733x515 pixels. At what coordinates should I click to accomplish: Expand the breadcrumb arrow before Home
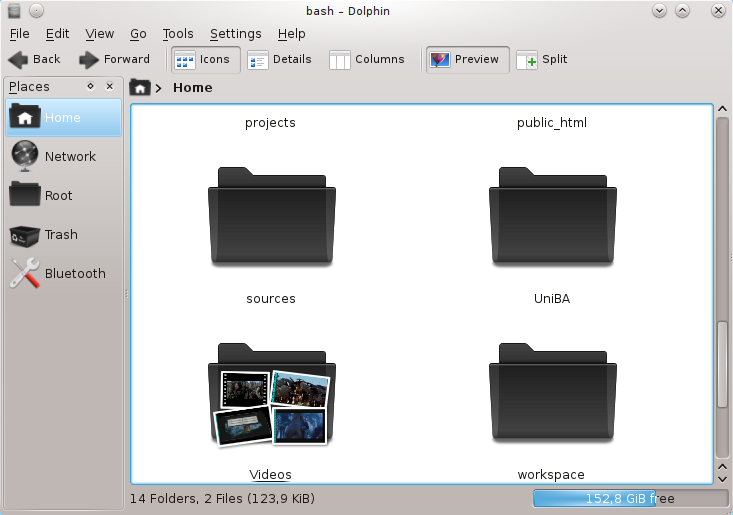click(x=159, y=88)
